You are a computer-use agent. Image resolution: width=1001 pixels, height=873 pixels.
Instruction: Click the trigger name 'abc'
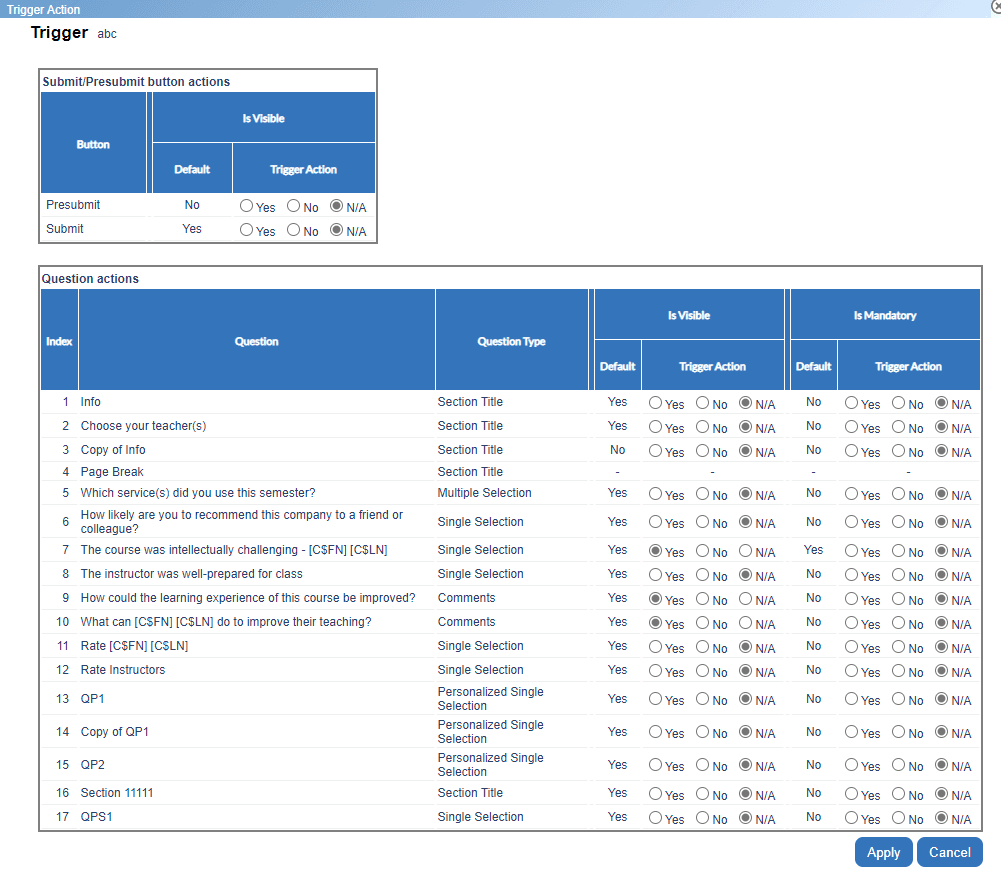click(x=107, y=34)
